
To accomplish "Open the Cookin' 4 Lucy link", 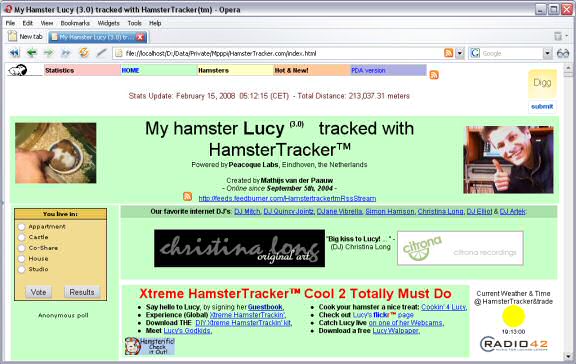I will (444, 307).
